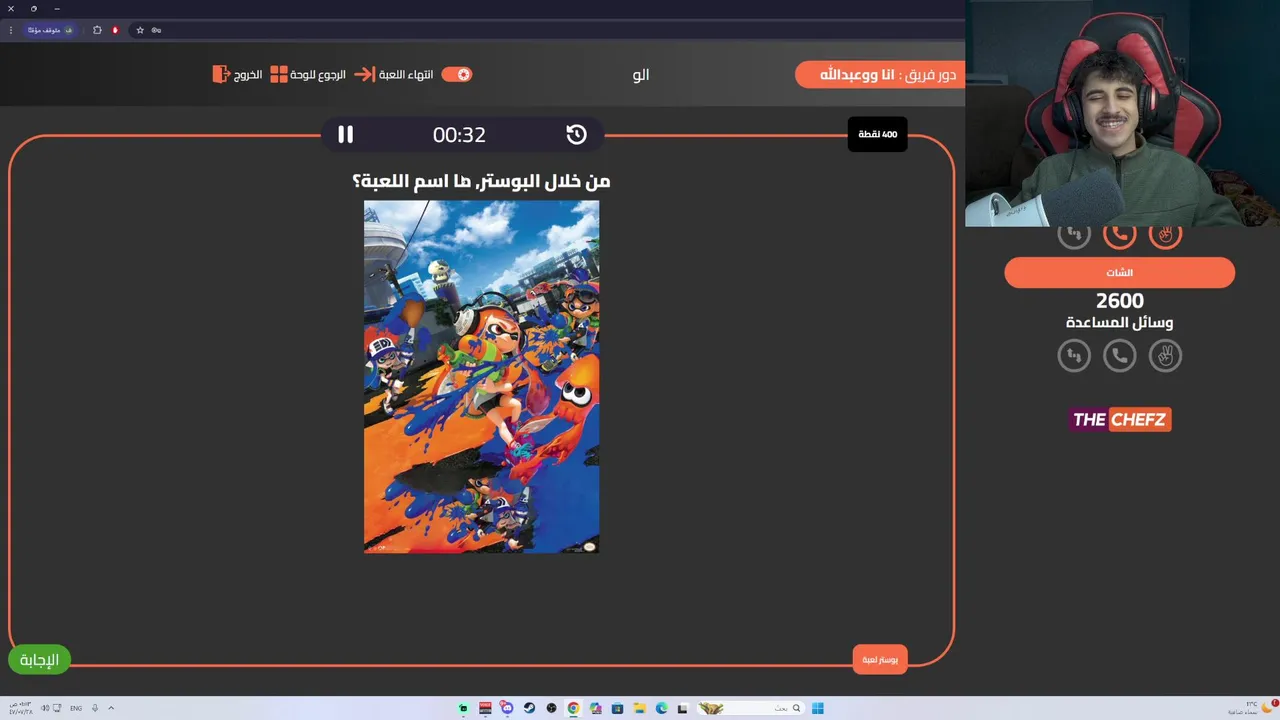The height and width of the screenshot is (720, 1280).
Task: Reset the countdown timer with the rewind-clock icon
Action: tap(576, 134)
